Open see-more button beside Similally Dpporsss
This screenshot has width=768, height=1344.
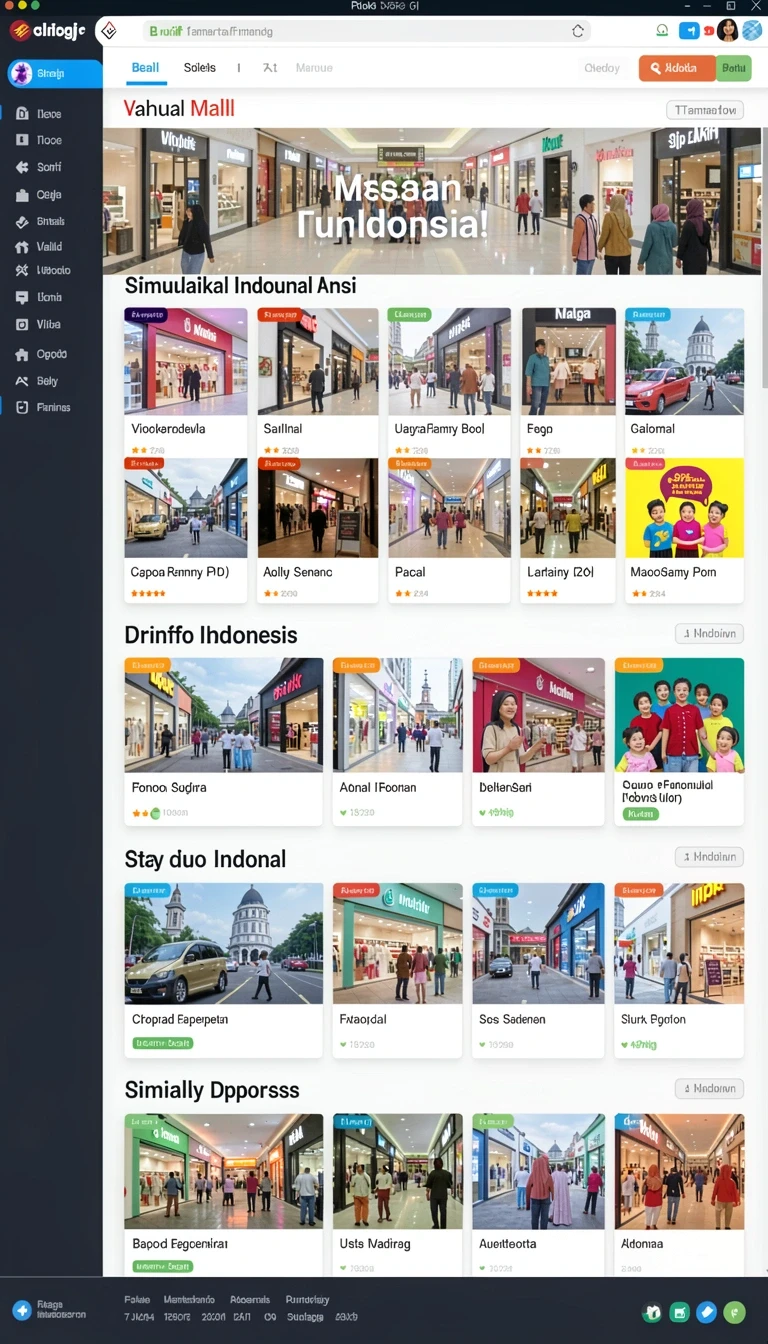coord(709,1088)
